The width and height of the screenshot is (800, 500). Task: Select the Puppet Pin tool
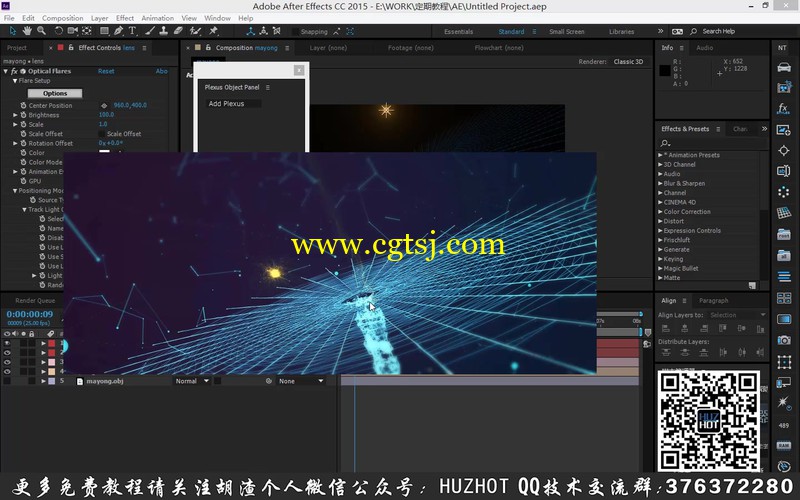click(x=213, y=31)
